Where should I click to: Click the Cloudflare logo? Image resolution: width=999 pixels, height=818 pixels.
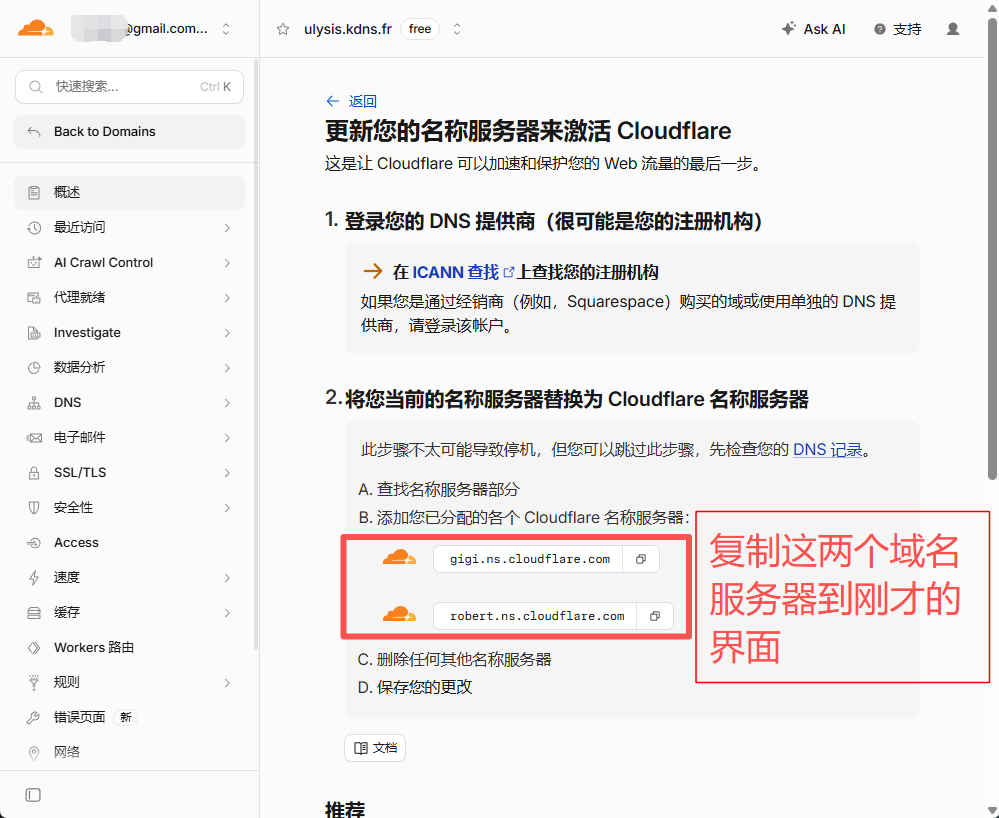(x=35, y=29)
